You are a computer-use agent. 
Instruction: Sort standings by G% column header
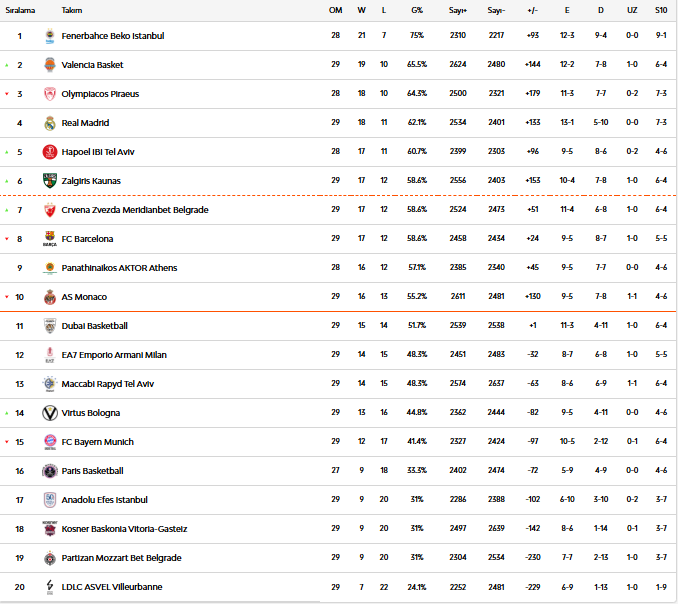417,10
